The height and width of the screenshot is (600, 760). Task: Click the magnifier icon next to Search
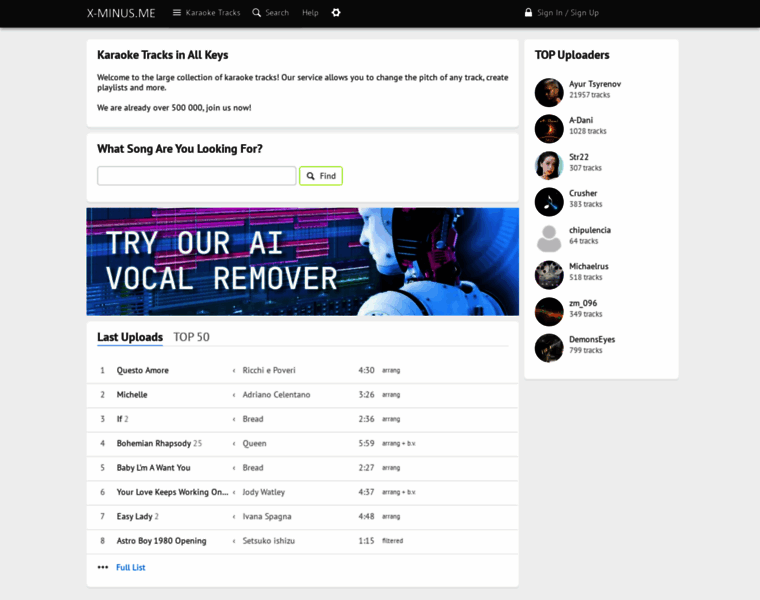(256, 13)
